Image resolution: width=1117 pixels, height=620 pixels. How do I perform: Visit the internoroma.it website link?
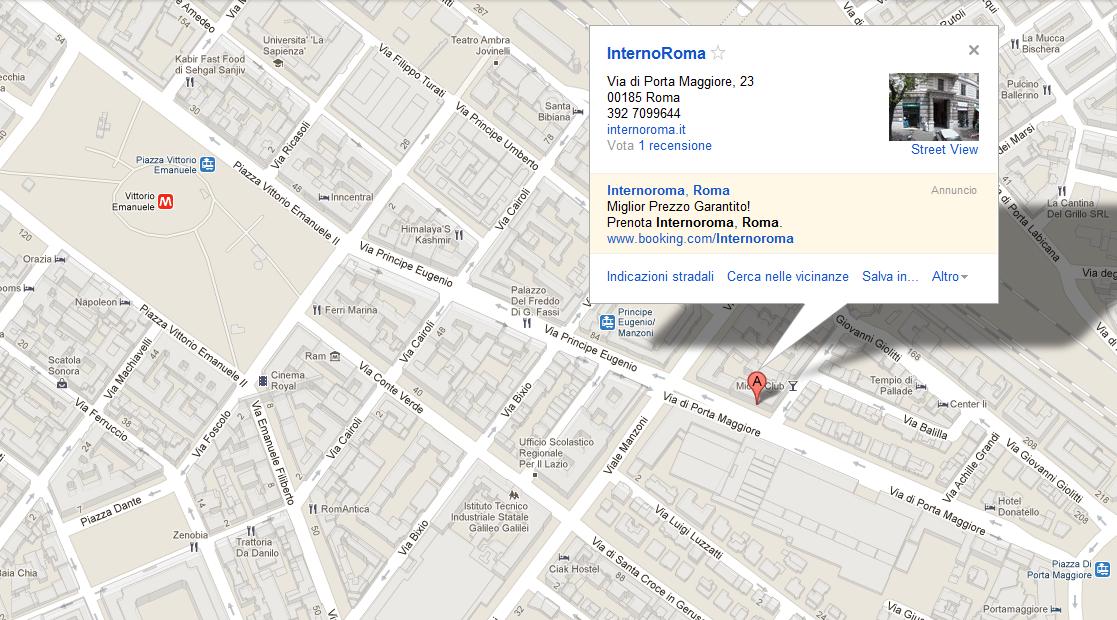click(646, 130)
